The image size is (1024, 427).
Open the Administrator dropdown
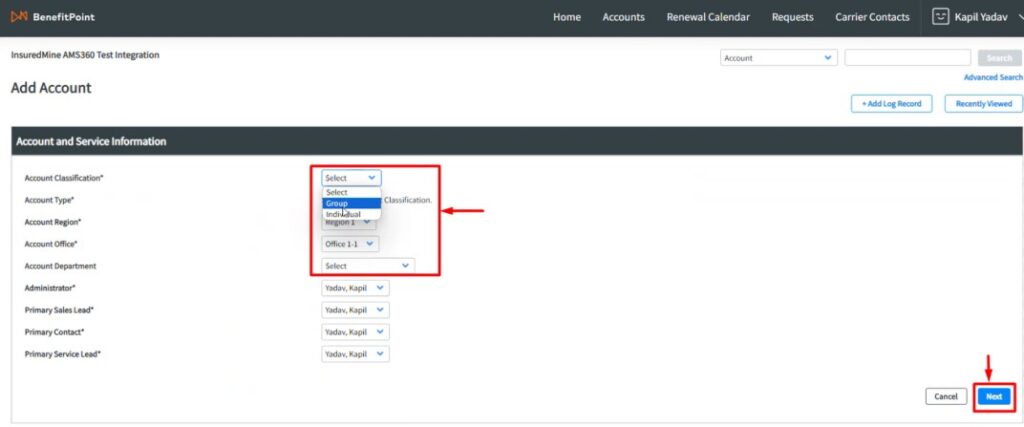[x=355, y=288]
